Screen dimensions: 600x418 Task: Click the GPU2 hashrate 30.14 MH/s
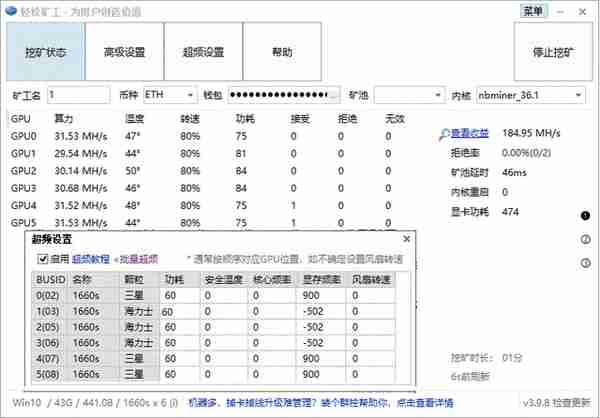[81, 171]
